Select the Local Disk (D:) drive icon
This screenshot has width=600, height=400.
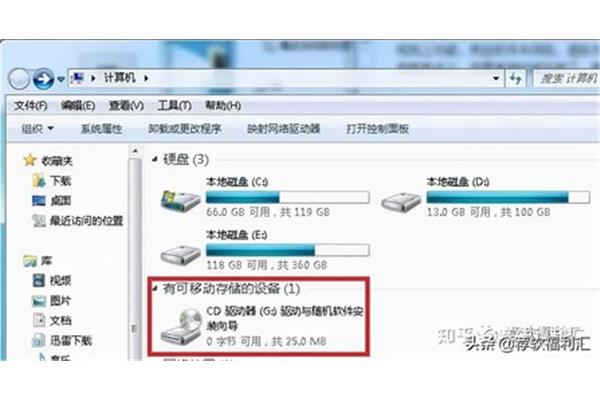click(401, 202)
